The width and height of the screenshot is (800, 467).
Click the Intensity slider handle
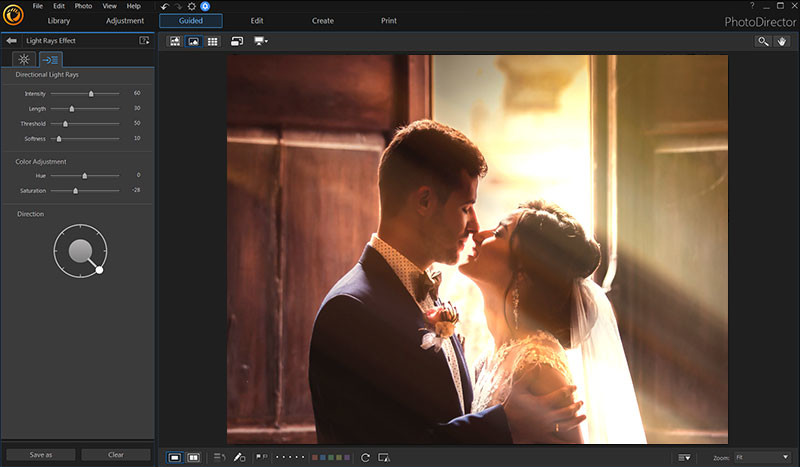91,93
